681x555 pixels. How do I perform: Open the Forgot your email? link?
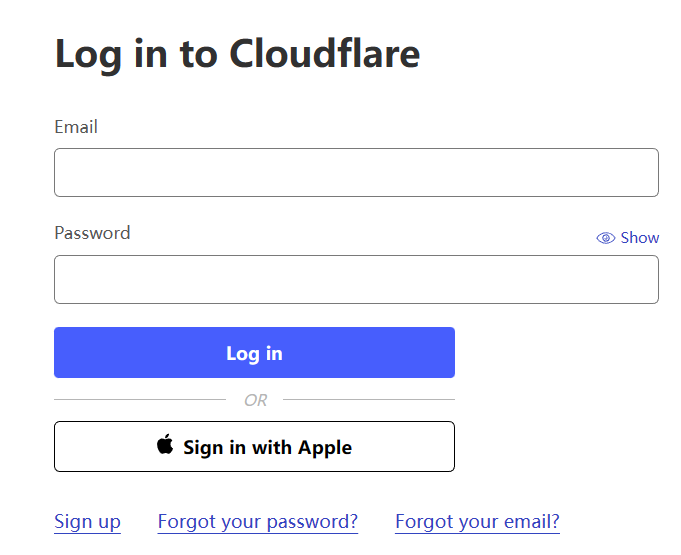pos(477,522)
